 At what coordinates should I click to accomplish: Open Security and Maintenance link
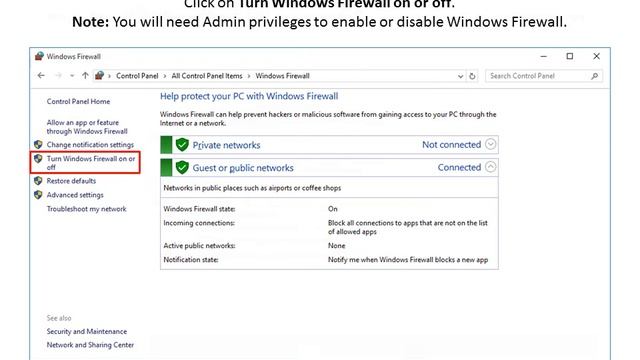[87, 331]
